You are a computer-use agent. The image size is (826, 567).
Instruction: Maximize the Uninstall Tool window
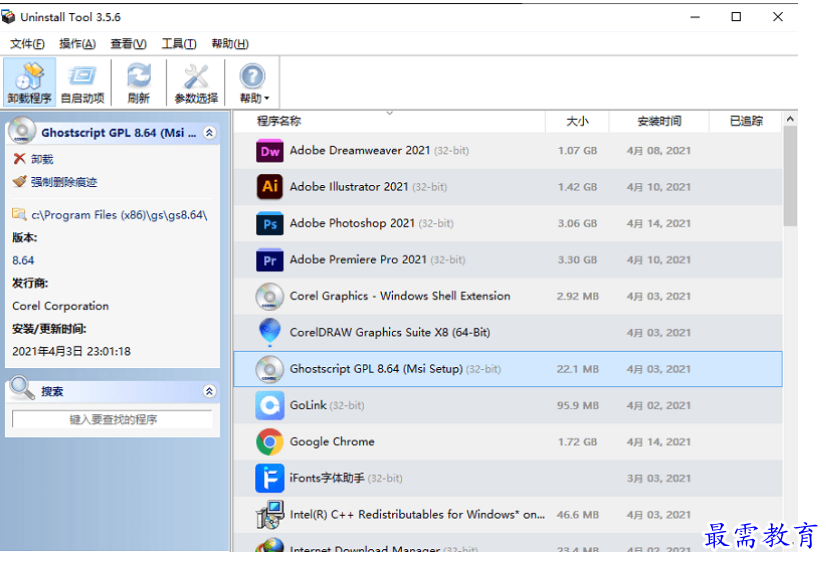[736, 17]
